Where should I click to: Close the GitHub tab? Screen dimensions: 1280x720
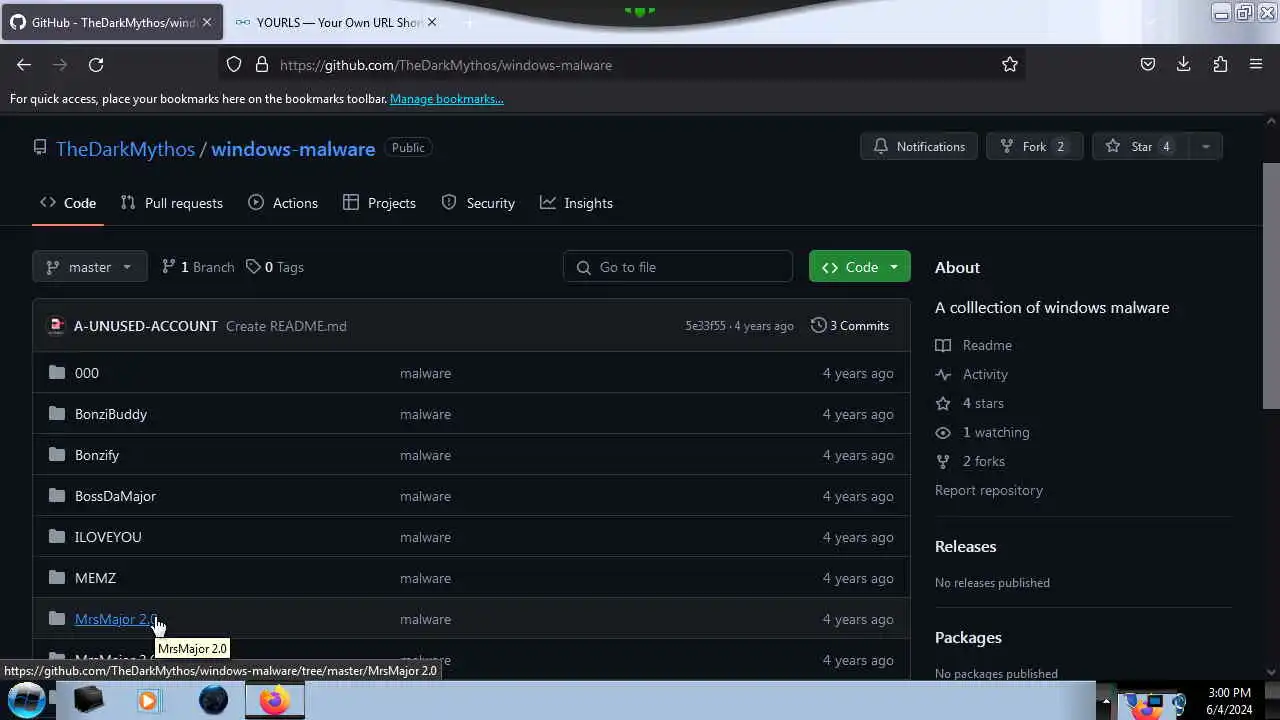[207, 22]
